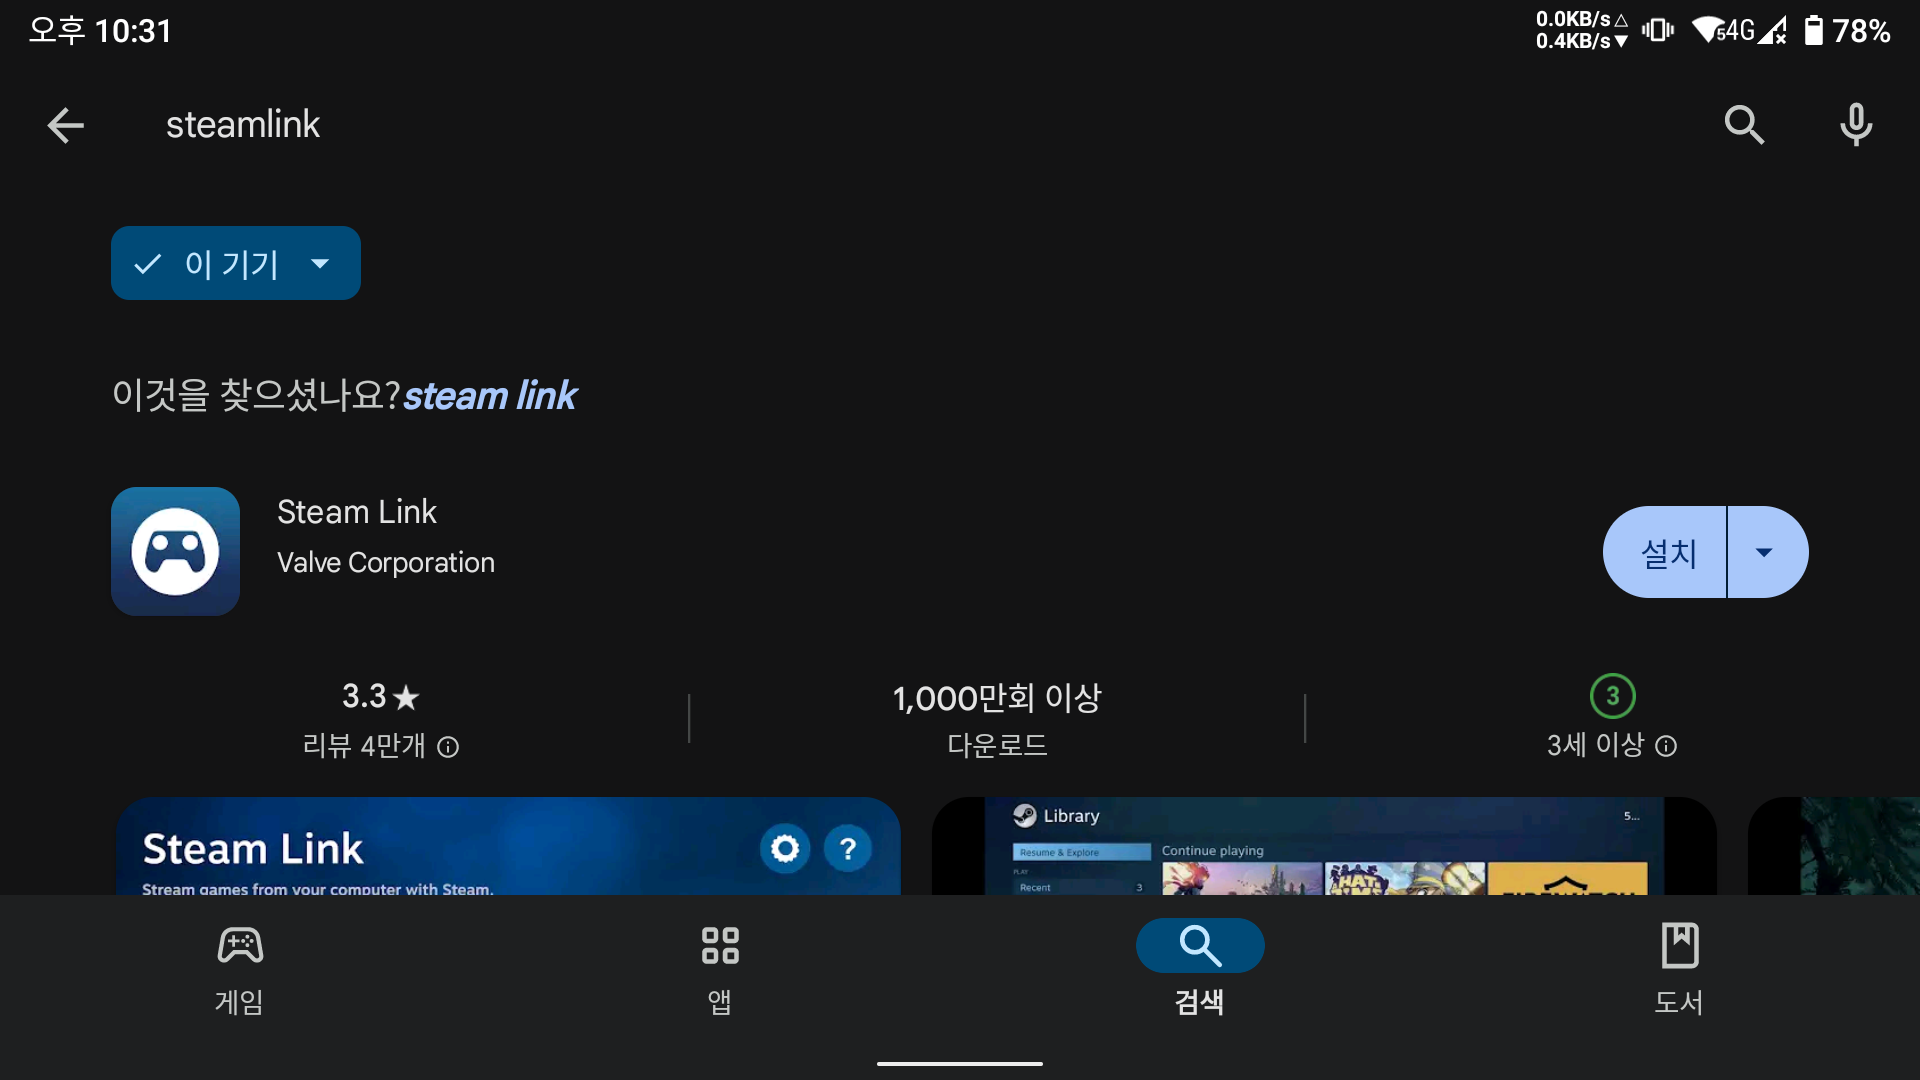This screenshot has width=1920, height=1080.
Task: Tap the gear icon in Steam Link screenshot
Action: (x=785, y=849)
